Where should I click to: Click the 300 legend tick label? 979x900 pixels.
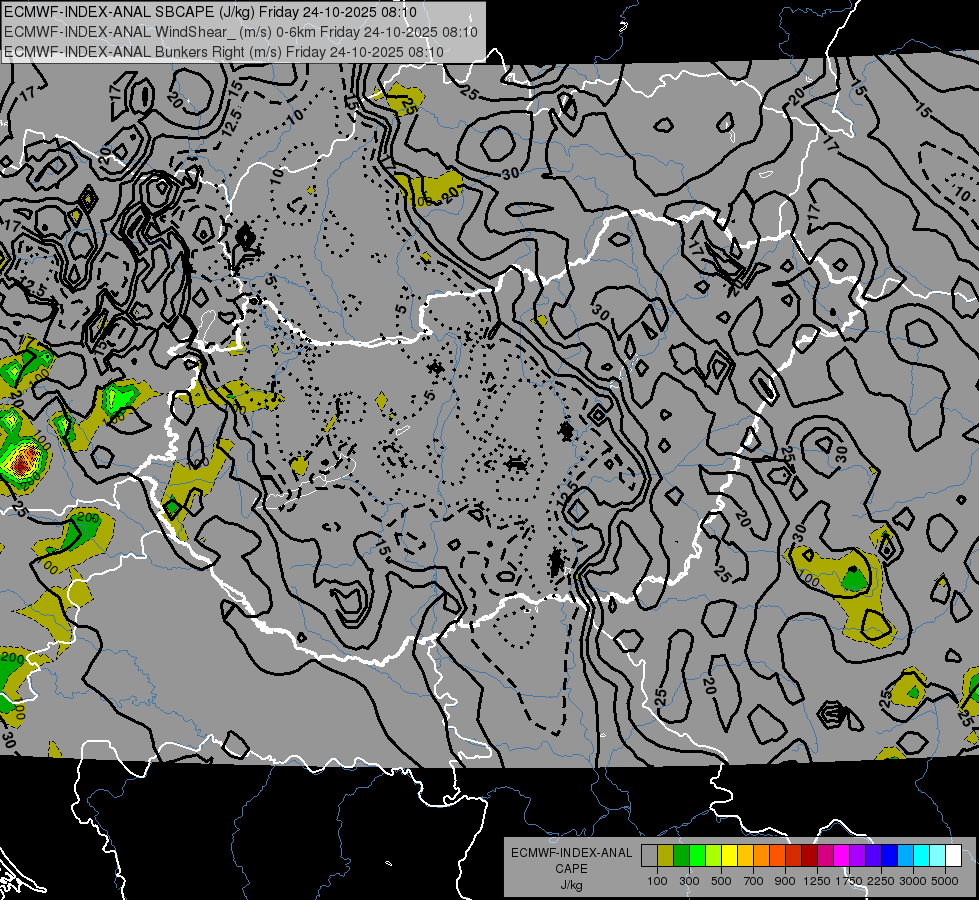pyautogui.click(x=689, y=881)
